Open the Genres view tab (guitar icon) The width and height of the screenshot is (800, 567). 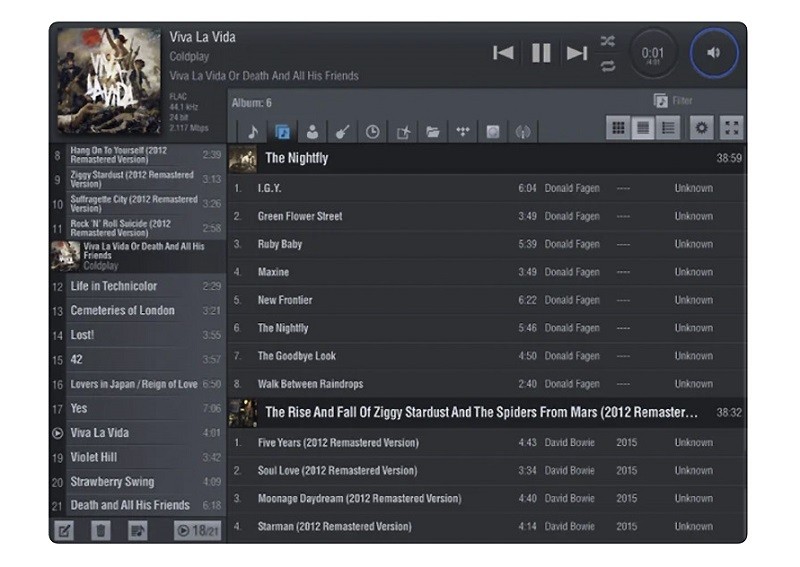click(342, 132)
